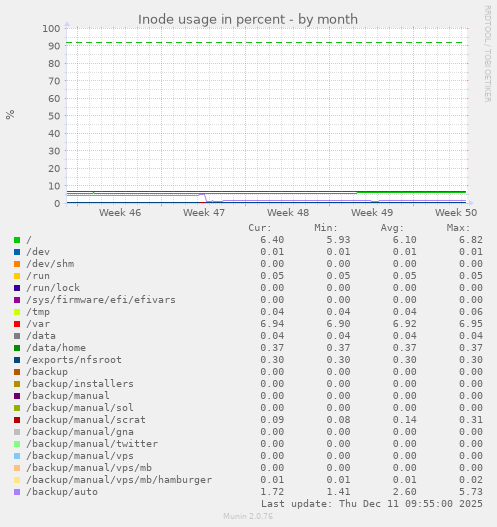Click the '100' y-axis label

tap(51, 29)
